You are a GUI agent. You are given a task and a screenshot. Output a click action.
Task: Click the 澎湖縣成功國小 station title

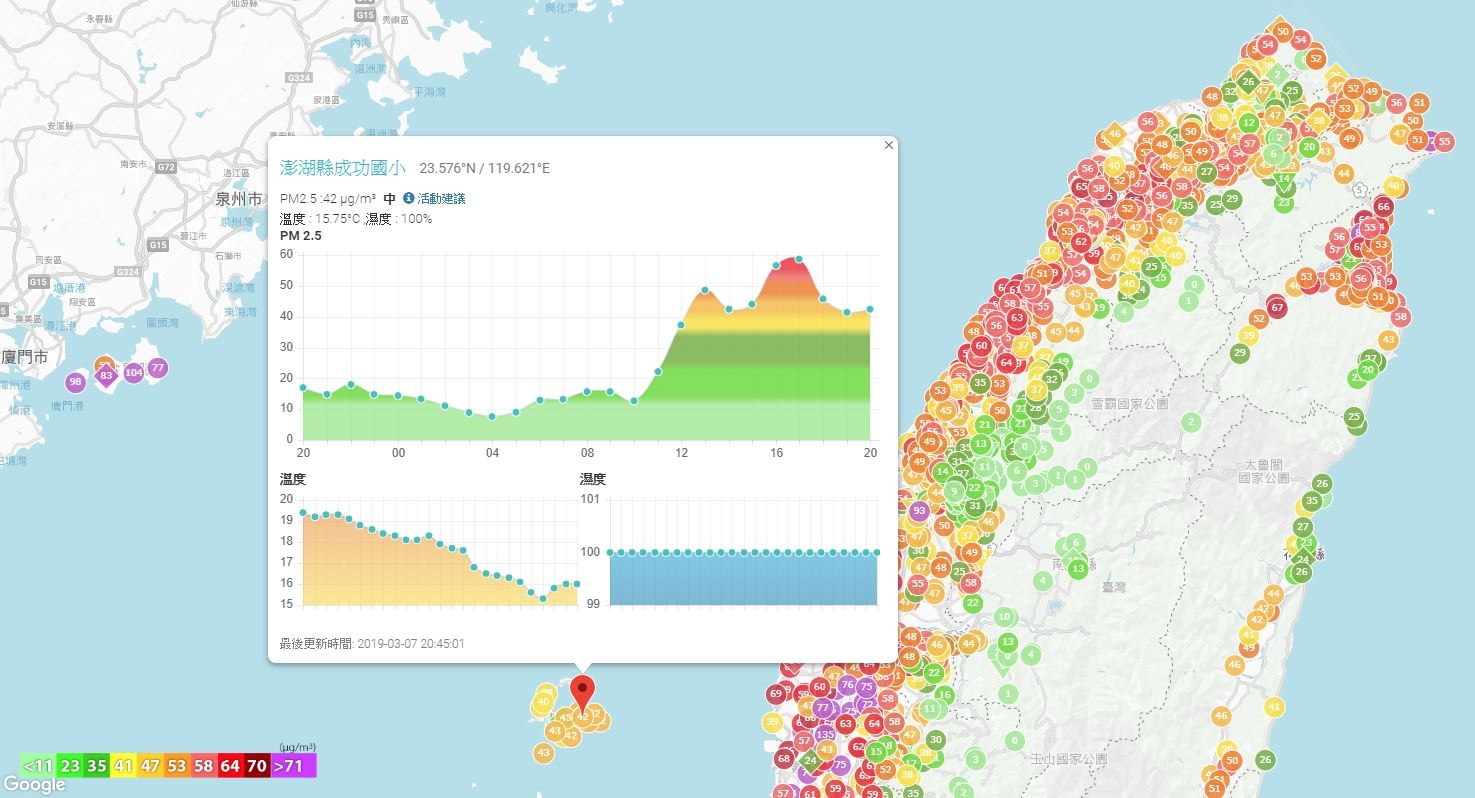(343, 167)
